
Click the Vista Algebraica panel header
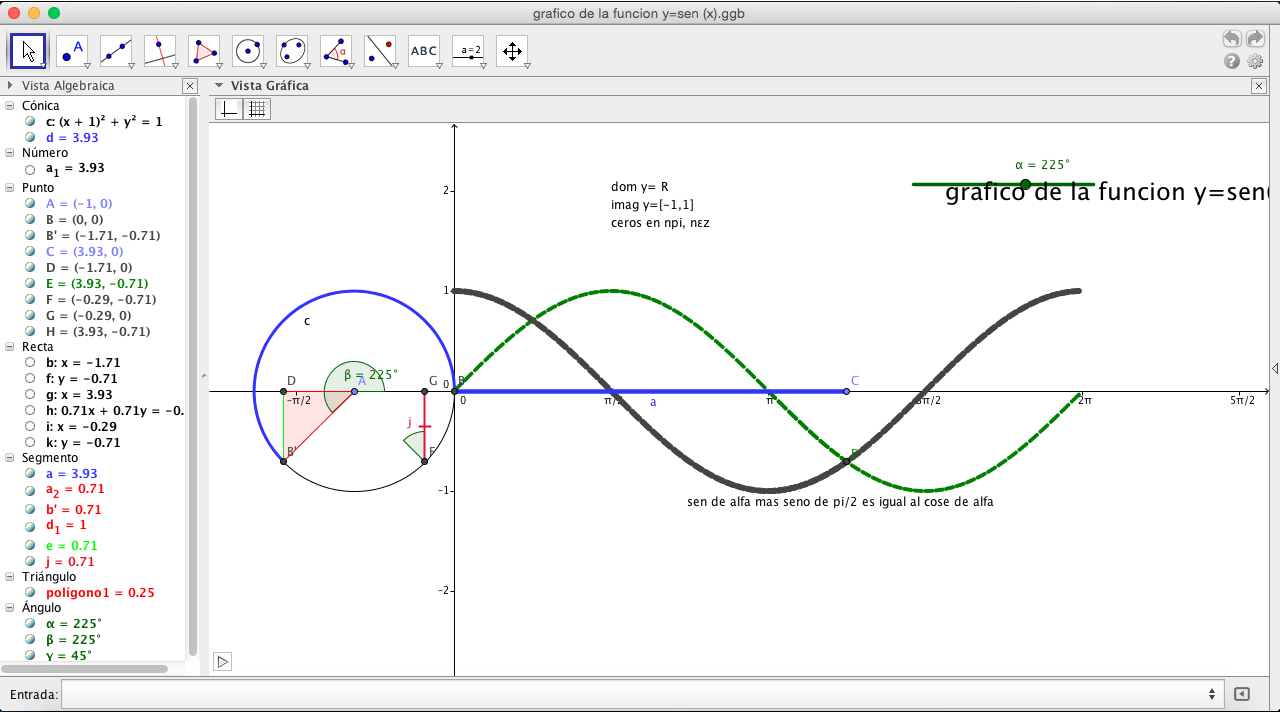pos(70,86)
